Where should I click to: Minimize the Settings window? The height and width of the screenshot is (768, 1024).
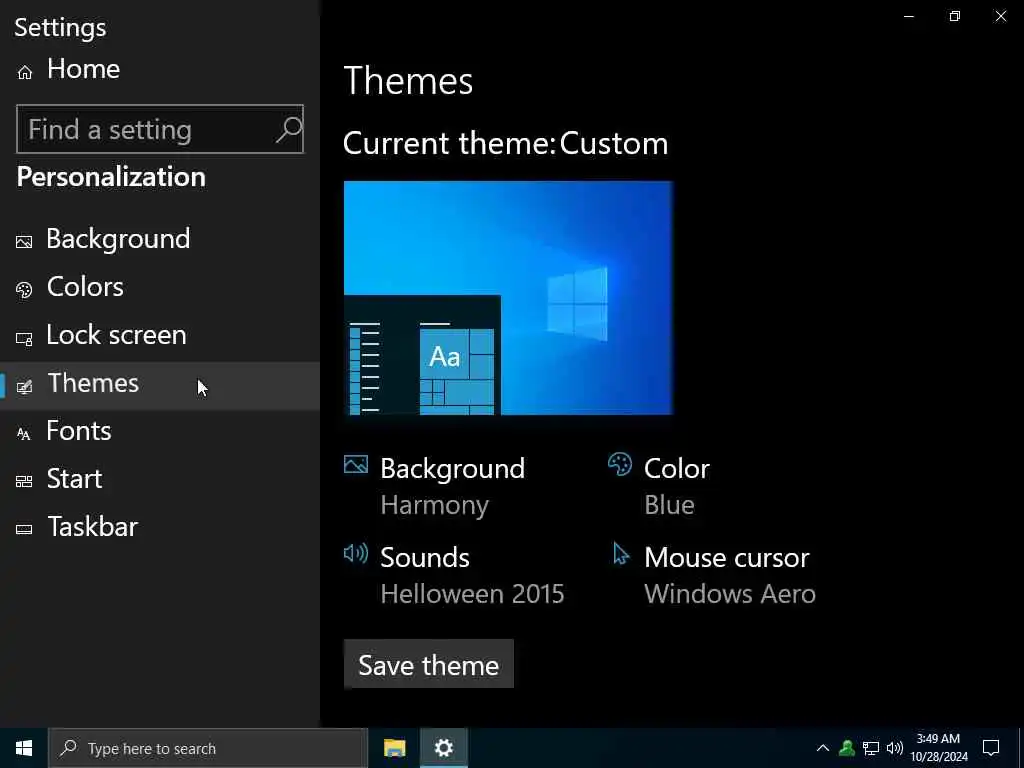coord(909,16)
